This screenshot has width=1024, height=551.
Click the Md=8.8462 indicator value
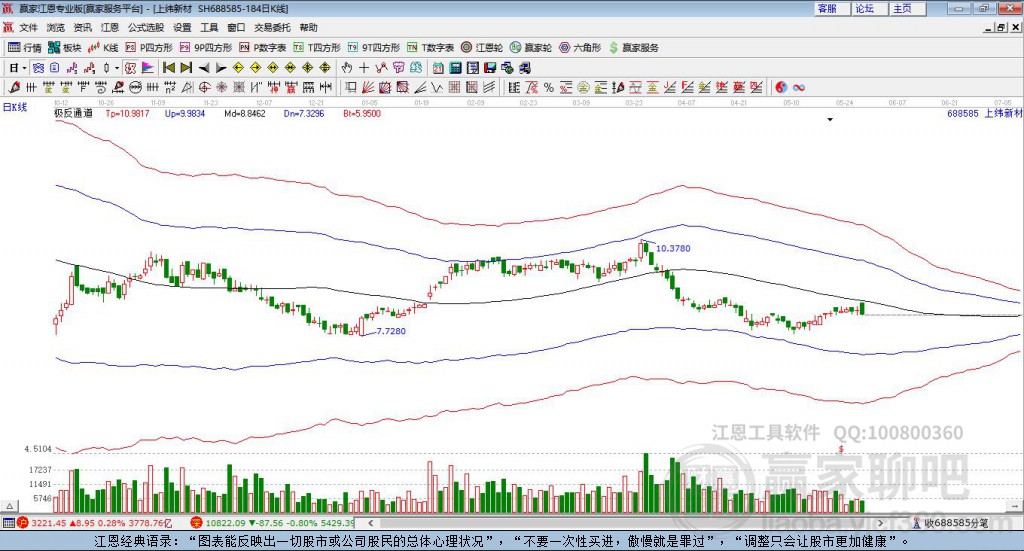coord(245,114)
